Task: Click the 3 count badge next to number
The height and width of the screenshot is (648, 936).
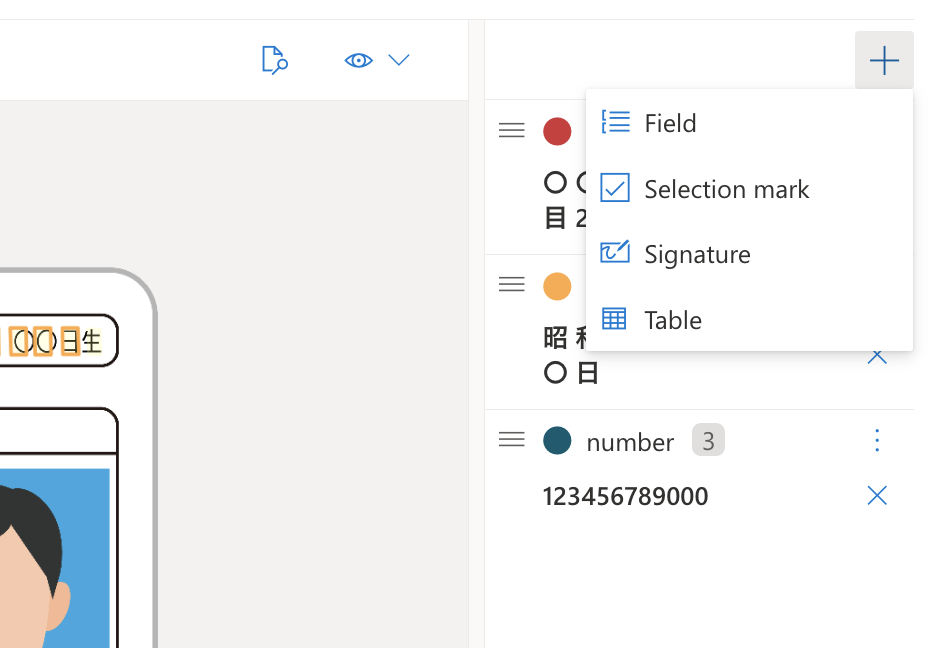Action: point(708,440)
